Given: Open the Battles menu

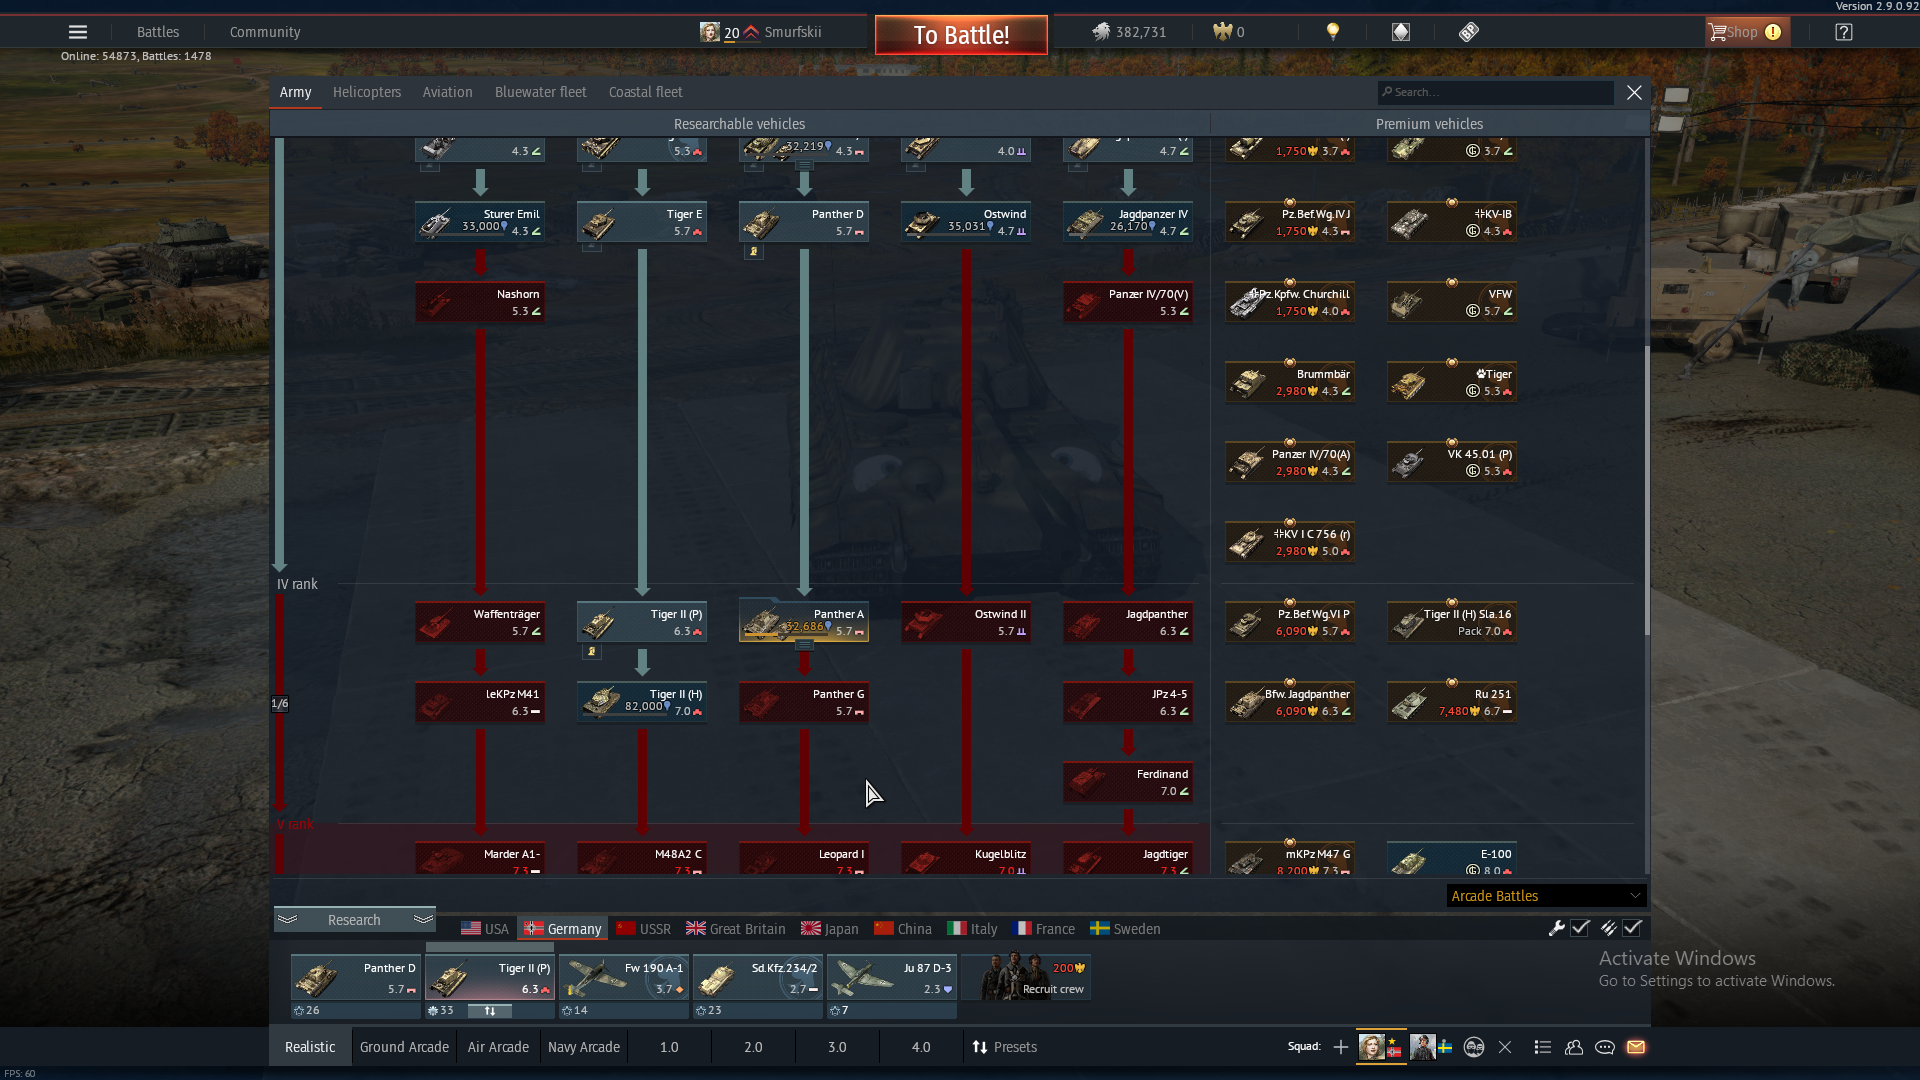Looking at the screenshot, I should (158, 32).
